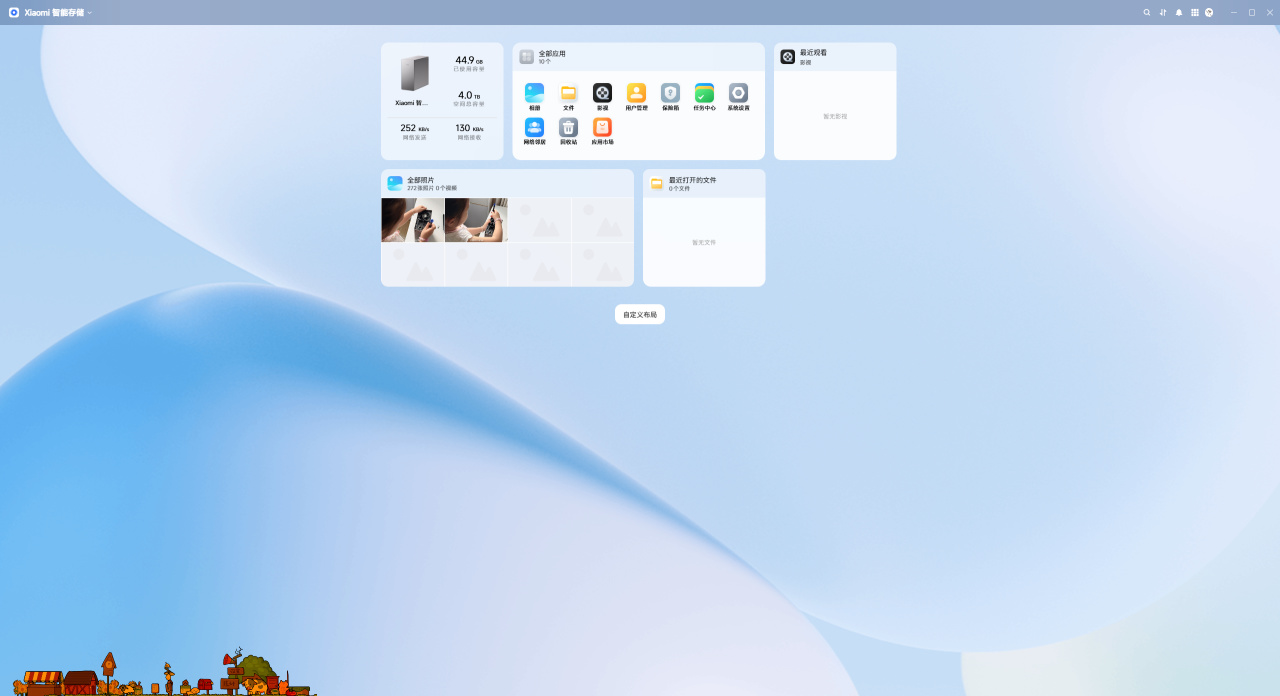Open the 文件 (Files) app icon

[568, 93]
